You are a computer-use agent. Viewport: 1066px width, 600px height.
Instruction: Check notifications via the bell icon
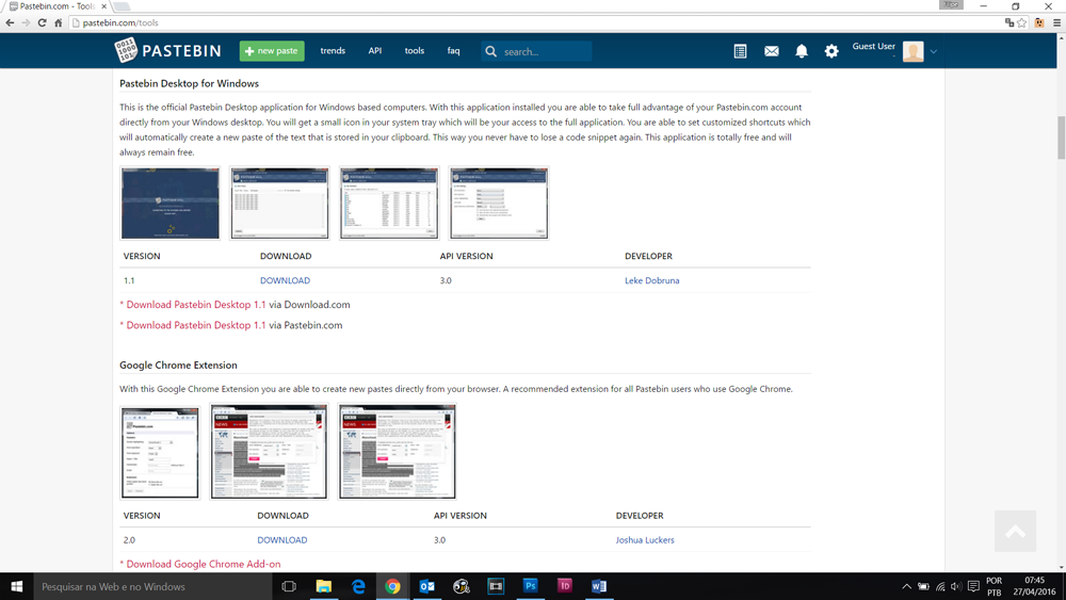[x=801, y=50]
